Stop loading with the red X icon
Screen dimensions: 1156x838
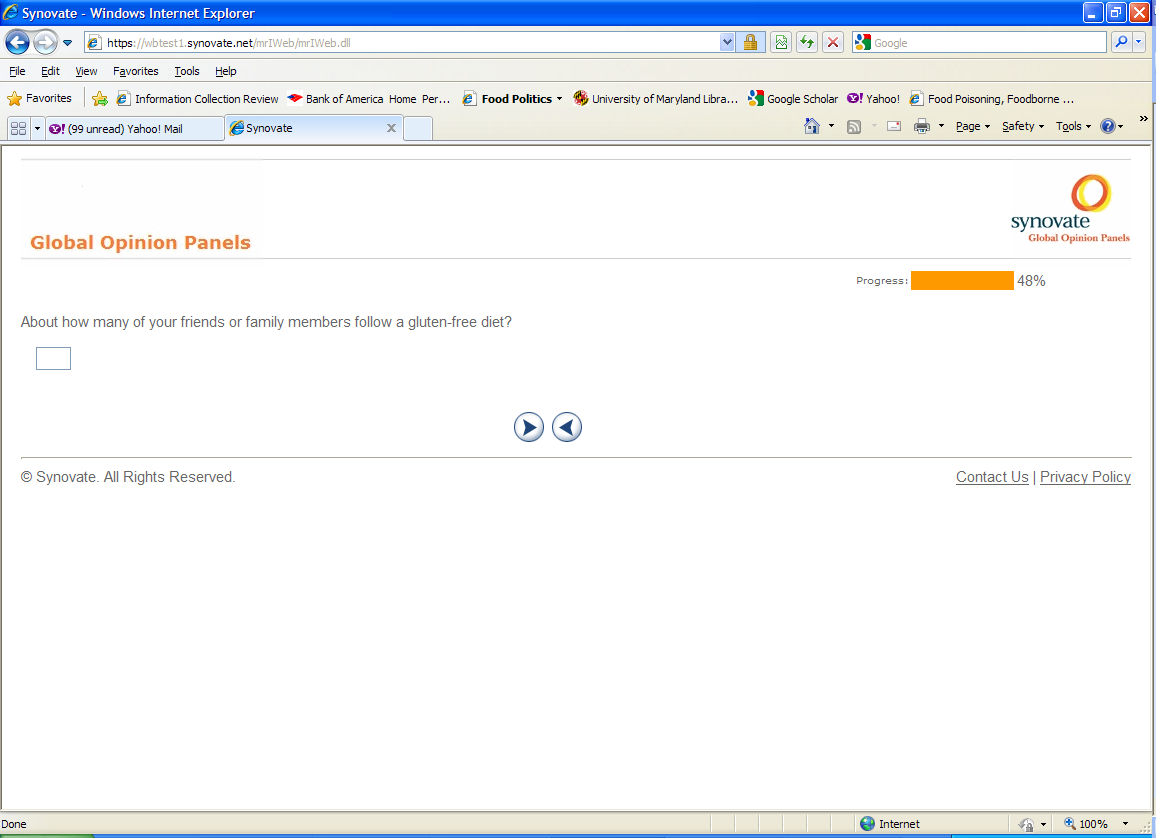pyautogui.click(x=833, y=43)
